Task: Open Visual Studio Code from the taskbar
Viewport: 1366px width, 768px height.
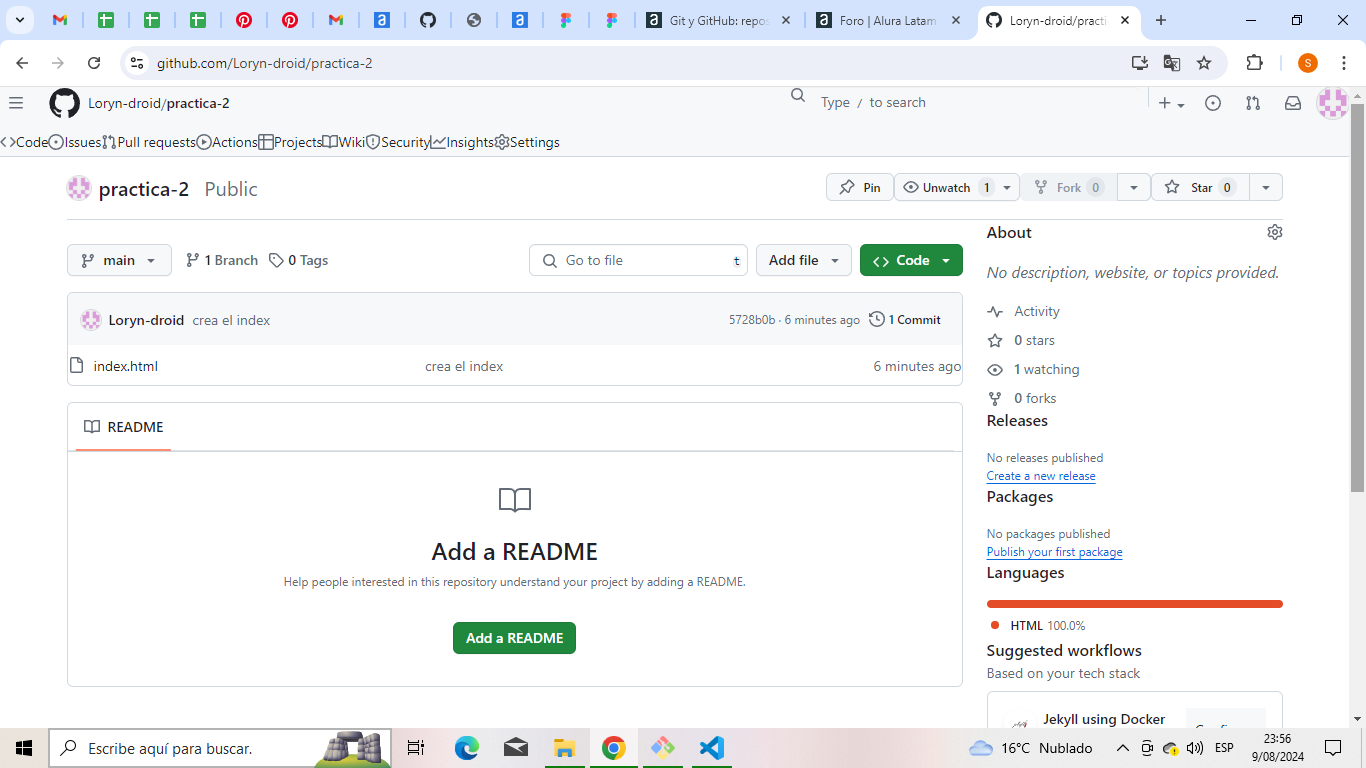Action: click(712, 748)
